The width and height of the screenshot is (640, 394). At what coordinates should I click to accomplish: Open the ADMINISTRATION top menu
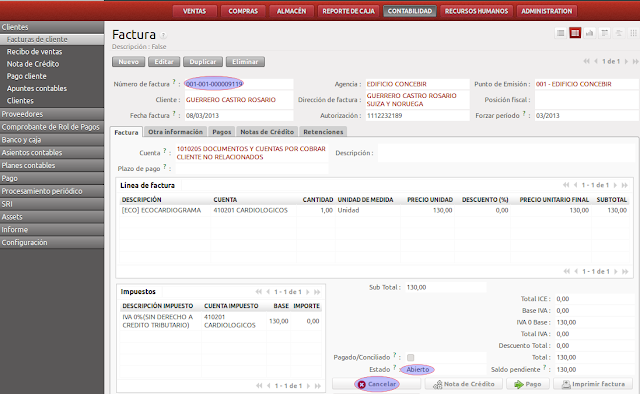coord(547,11)
